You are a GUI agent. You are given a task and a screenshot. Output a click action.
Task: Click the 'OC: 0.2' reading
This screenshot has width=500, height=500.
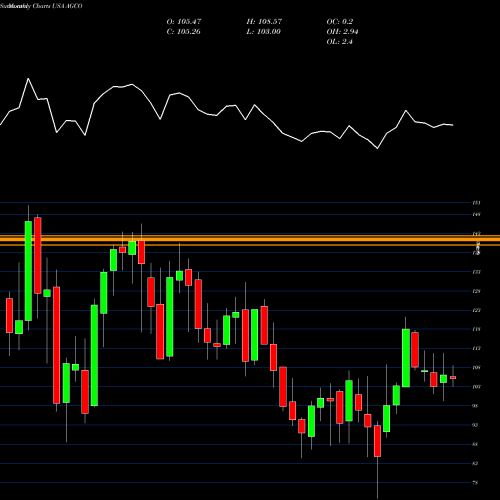pos(339,22)
